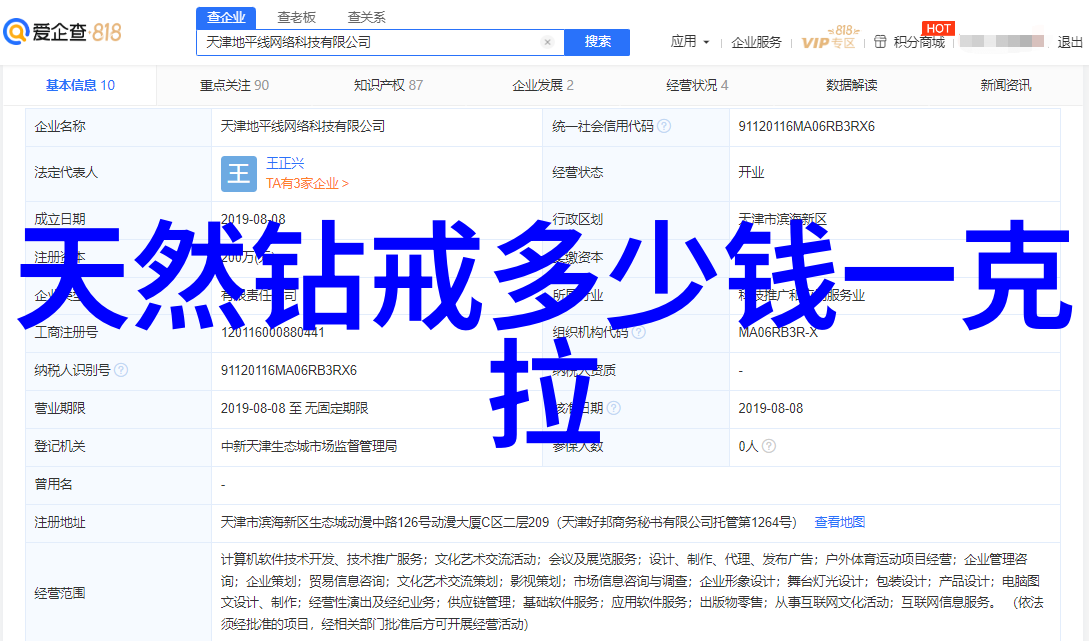Select the 曾用名 label cell
Viewport: 1089px width, 641px height.
[118, 485]
